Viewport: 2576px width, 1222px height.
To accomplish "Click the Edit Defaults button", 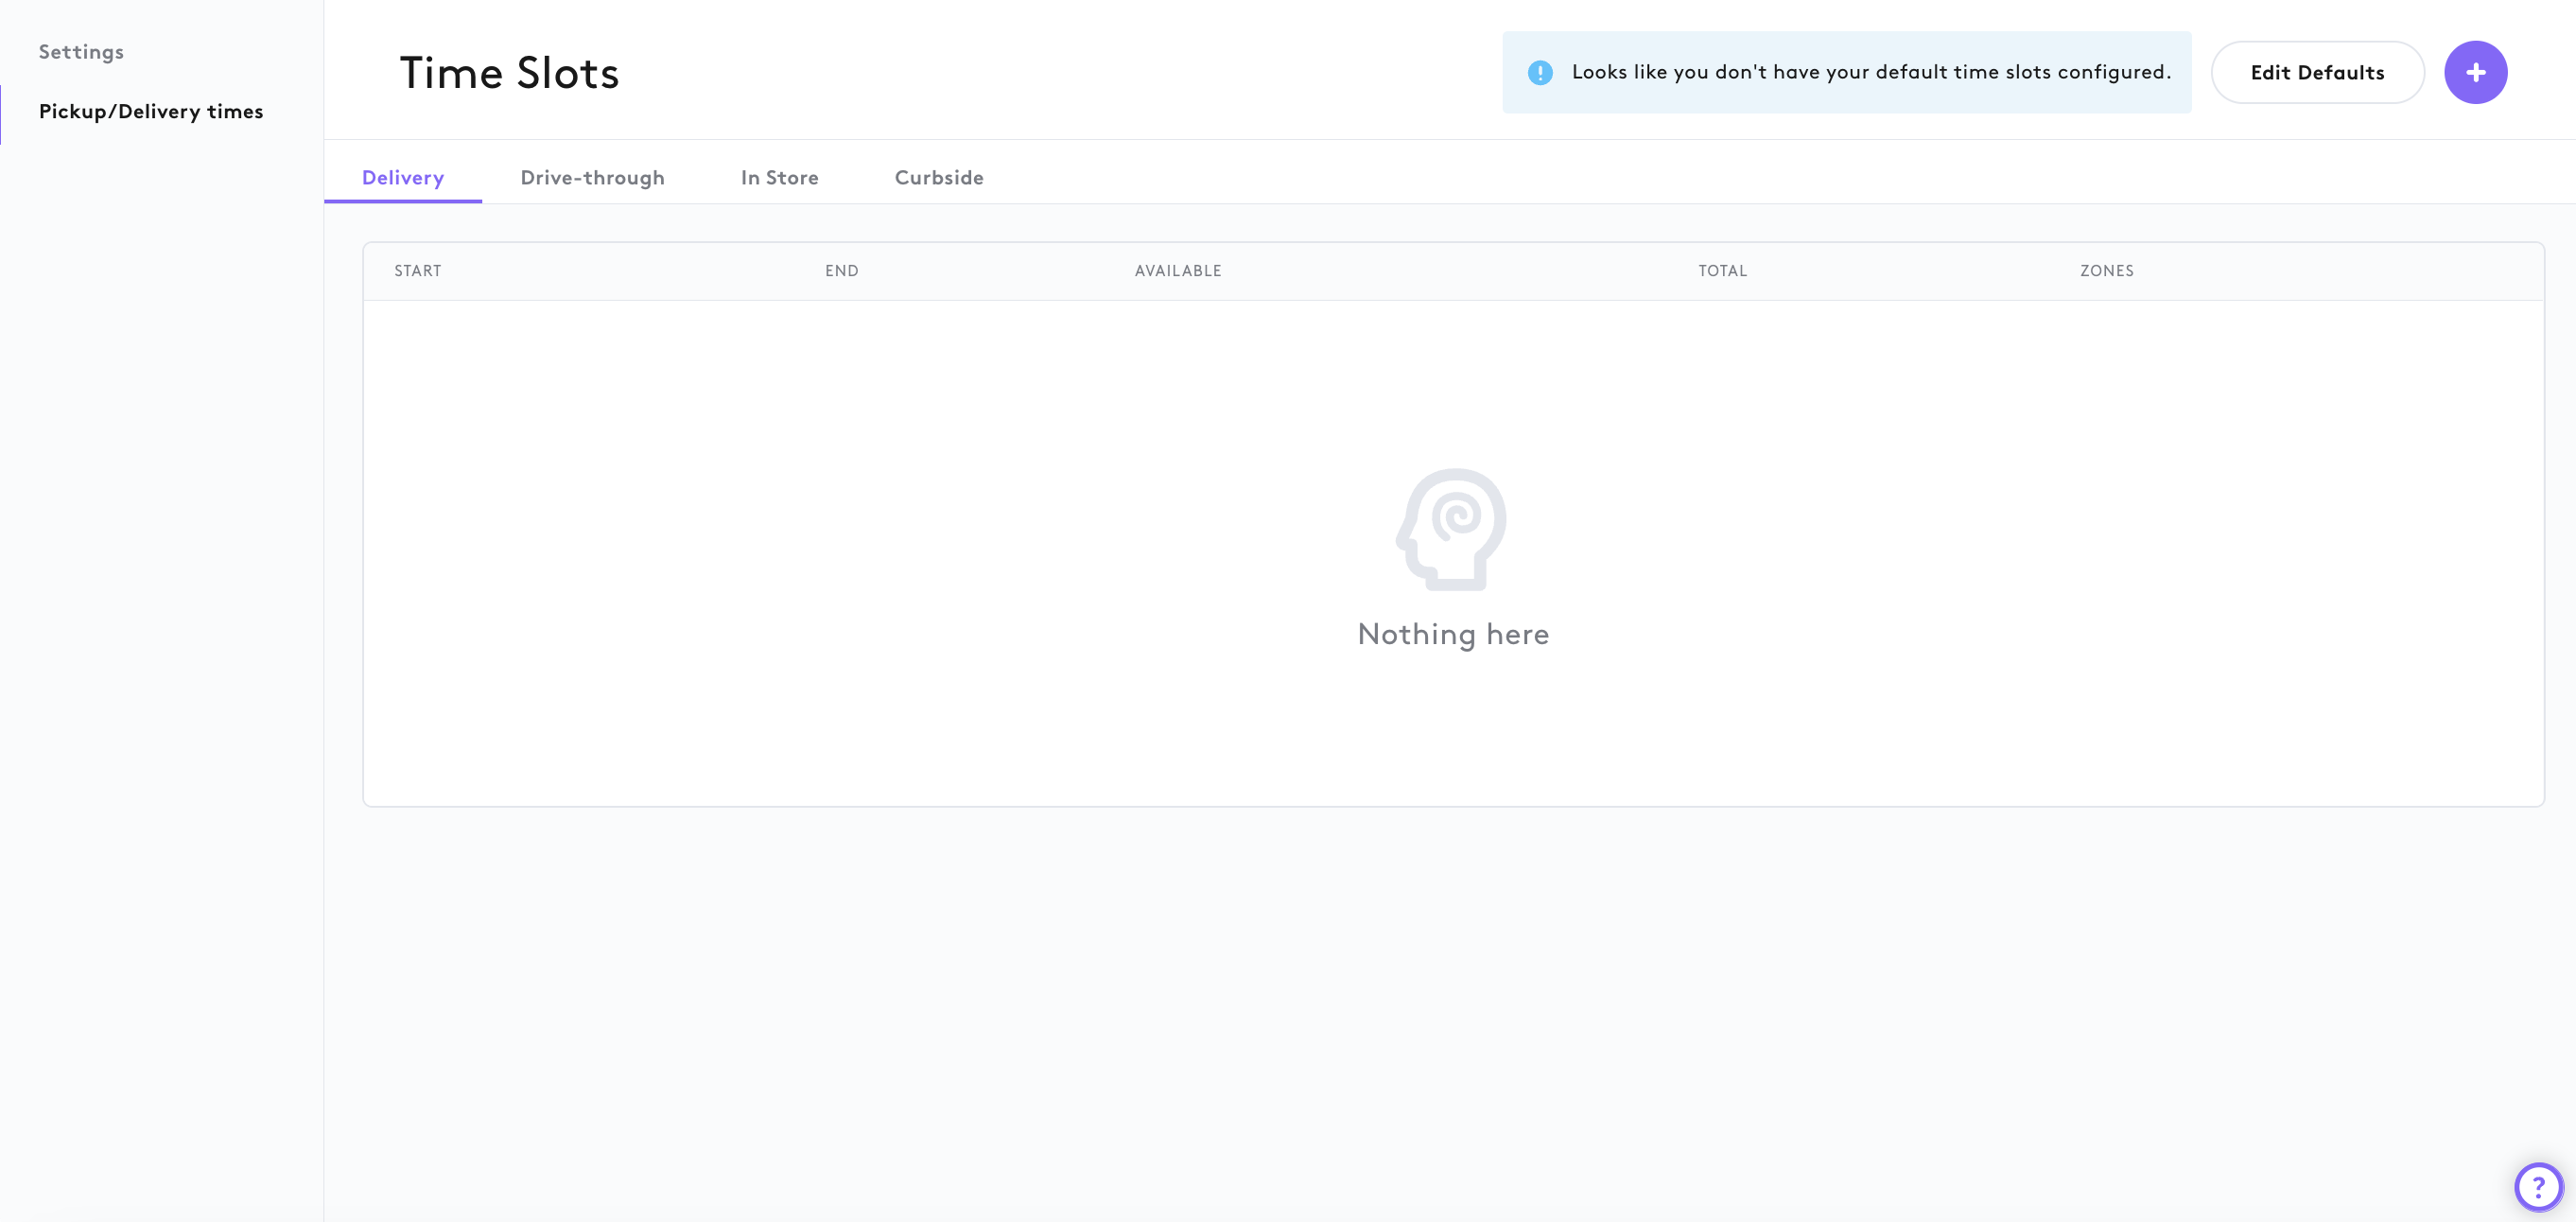I will [2317, 72].
